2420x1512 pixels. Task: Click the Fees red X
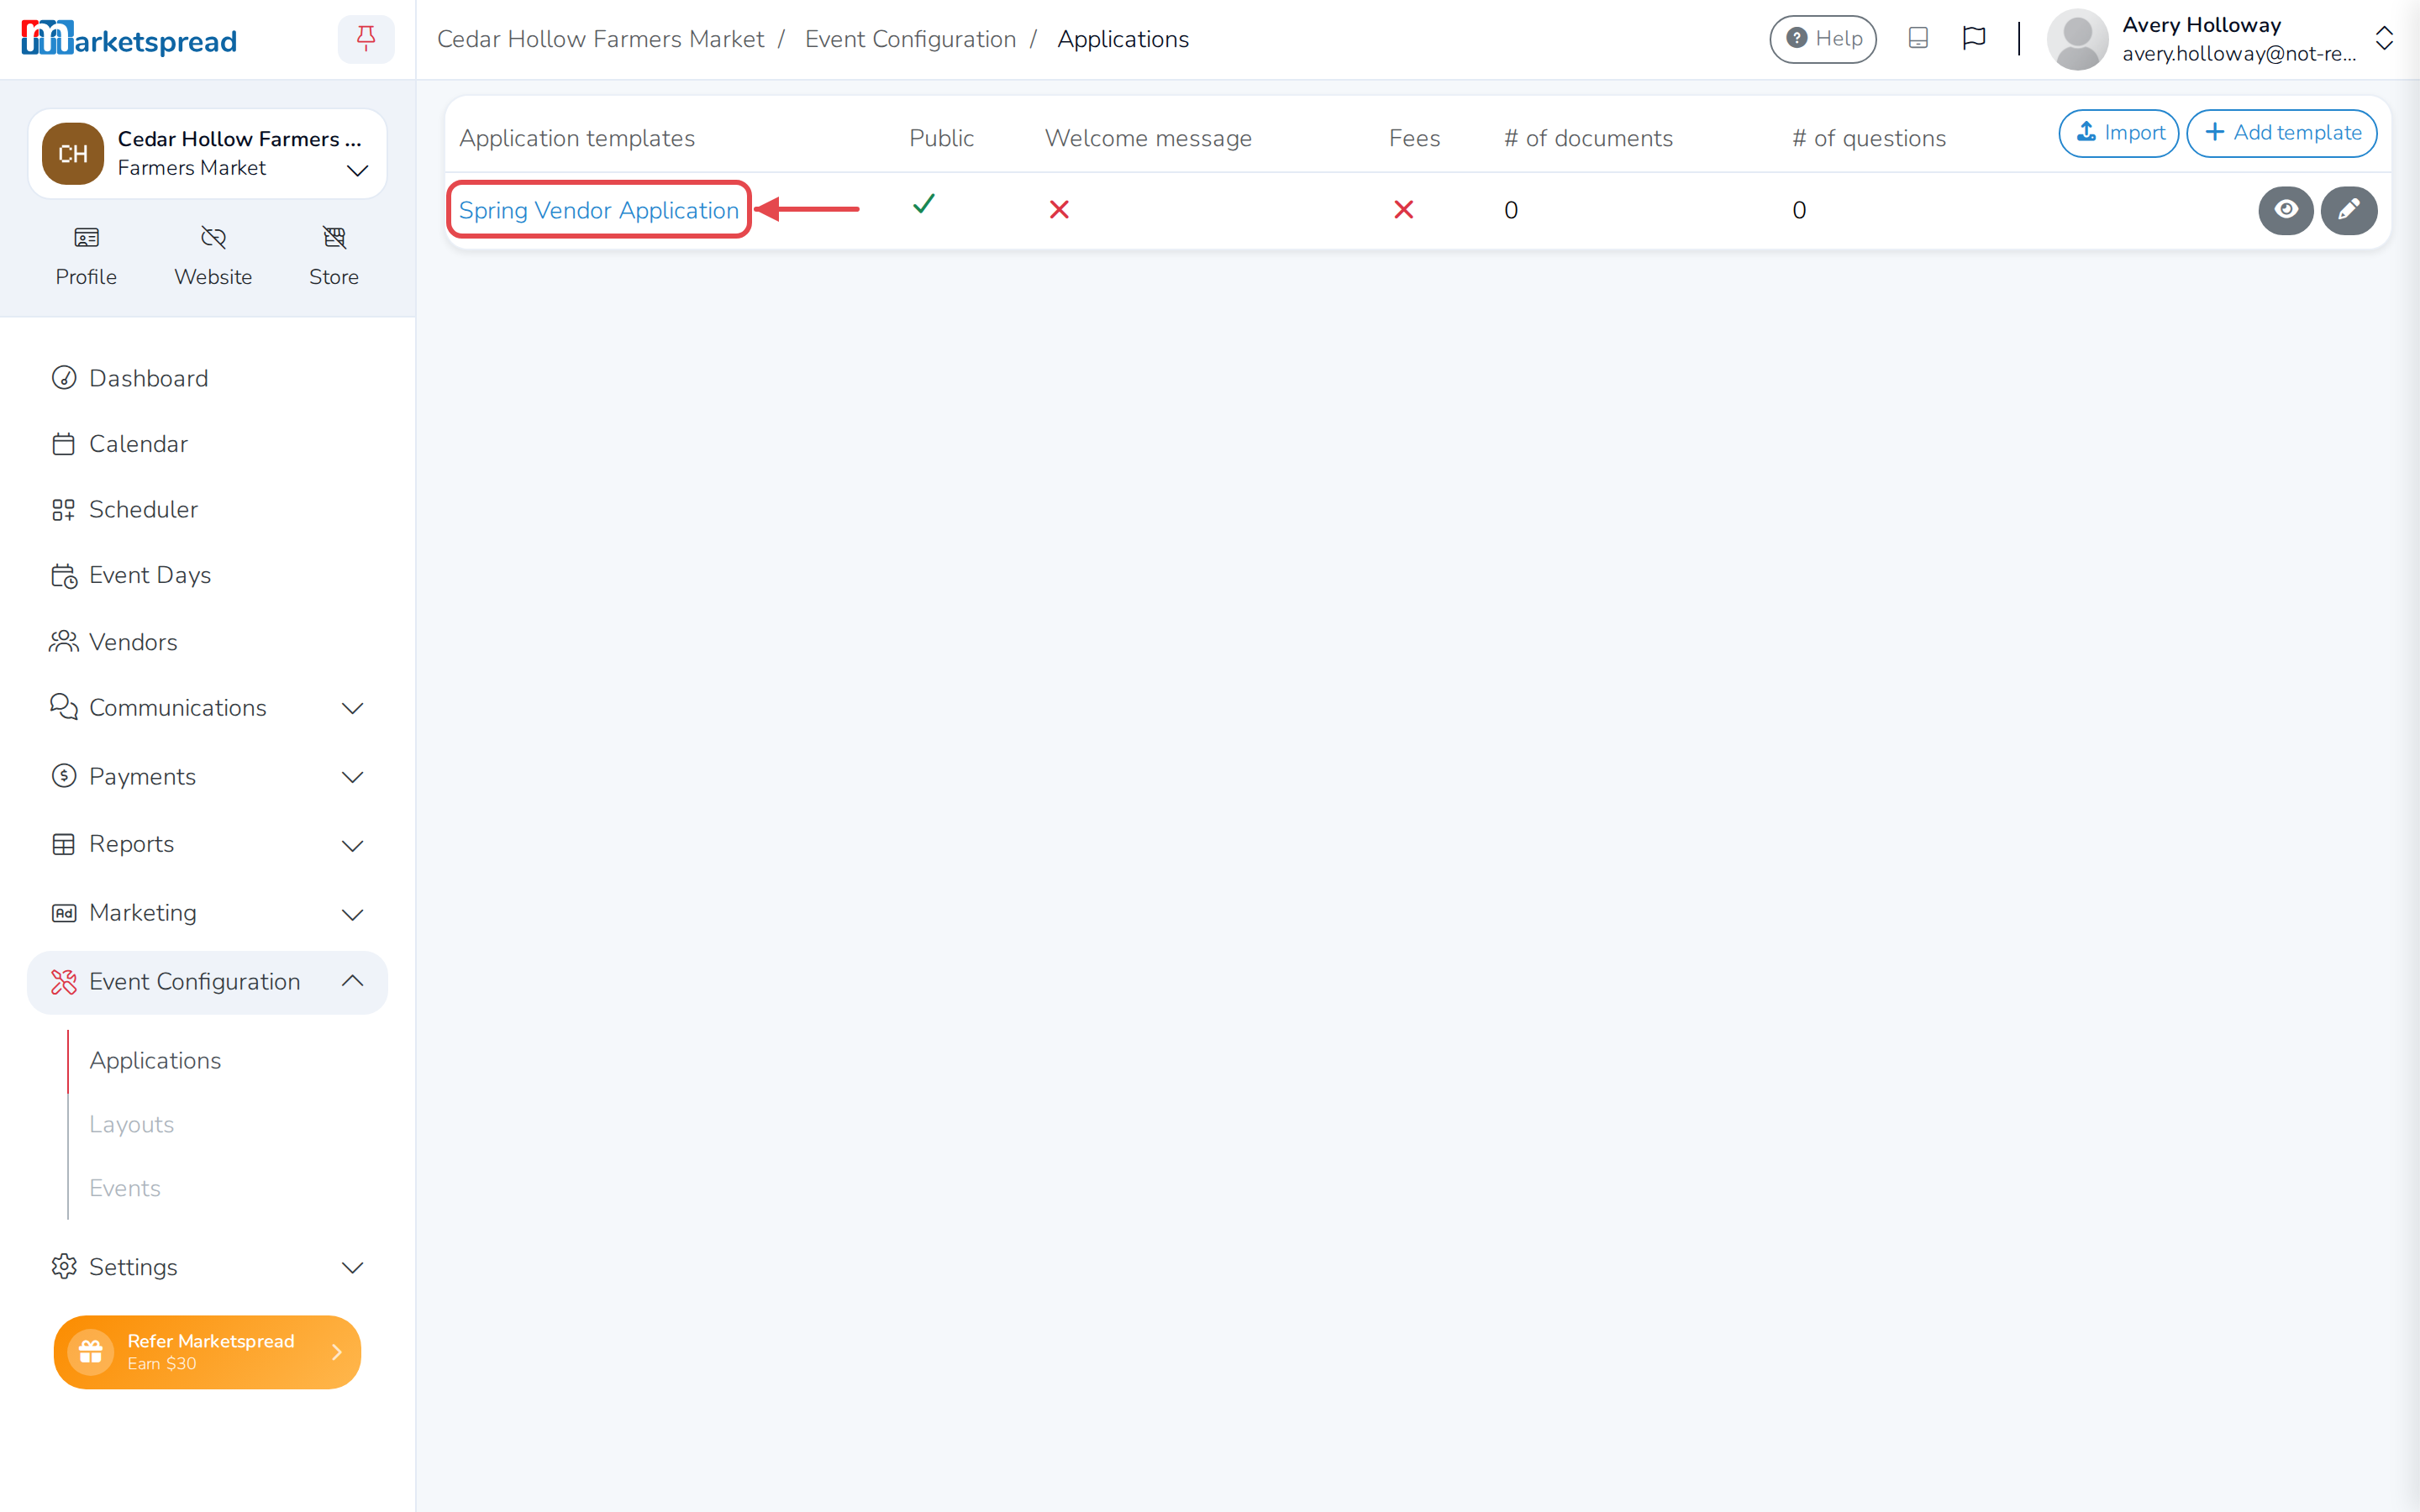coord(1404,210)
